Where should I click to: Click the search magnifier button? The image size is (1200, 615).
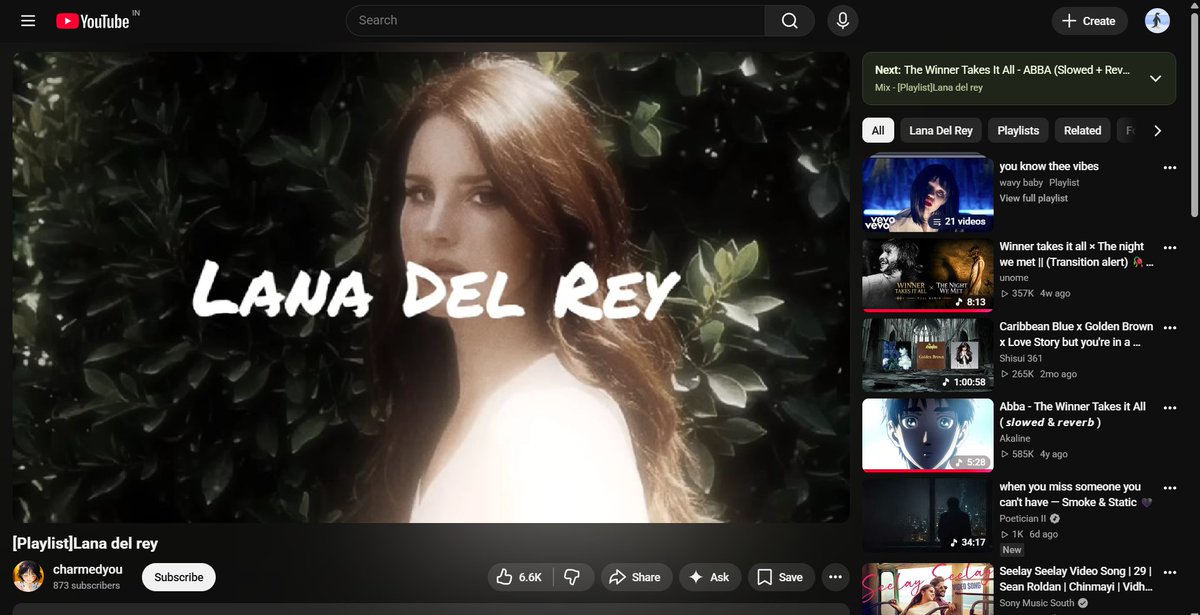tap(790, 20)
